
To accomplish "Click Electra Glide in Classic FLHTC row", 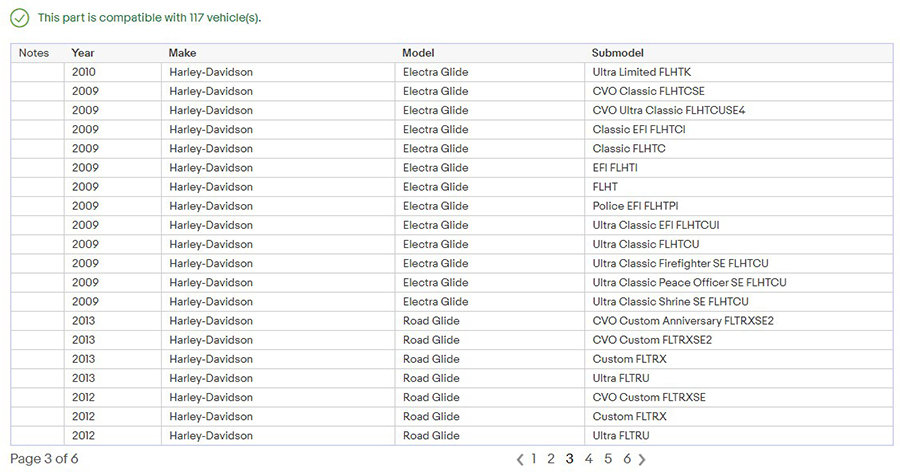I will click(x=490, y=148).
